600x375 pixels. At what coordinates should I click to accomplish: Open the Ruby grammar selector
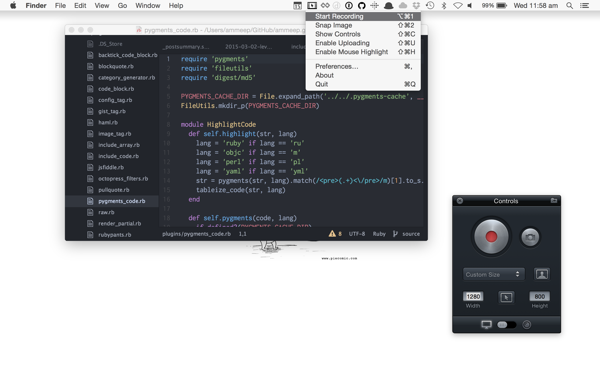pyautogui.click(x=379, y=234)
